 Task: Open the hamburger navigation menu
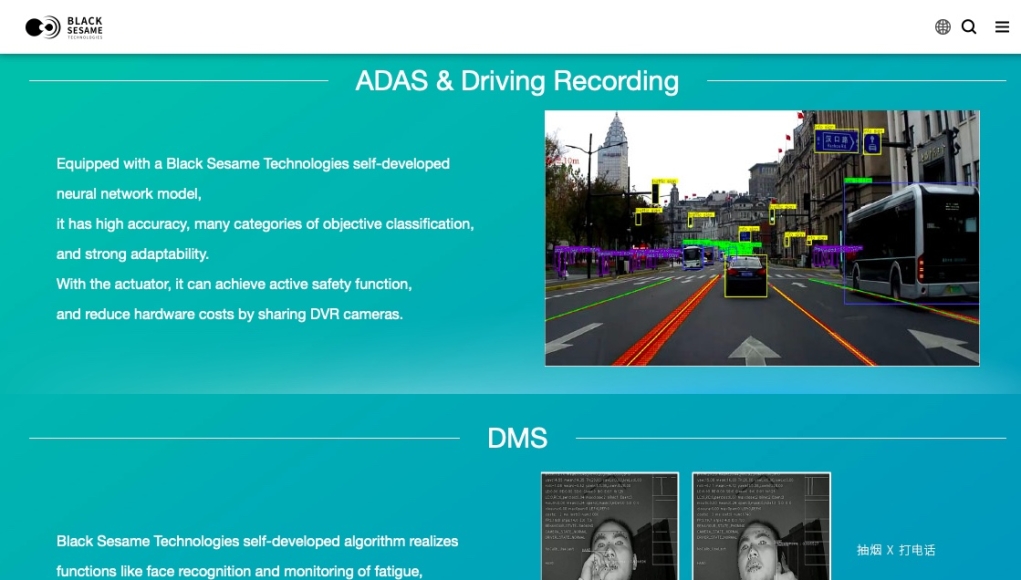[x=1002, y=27]
